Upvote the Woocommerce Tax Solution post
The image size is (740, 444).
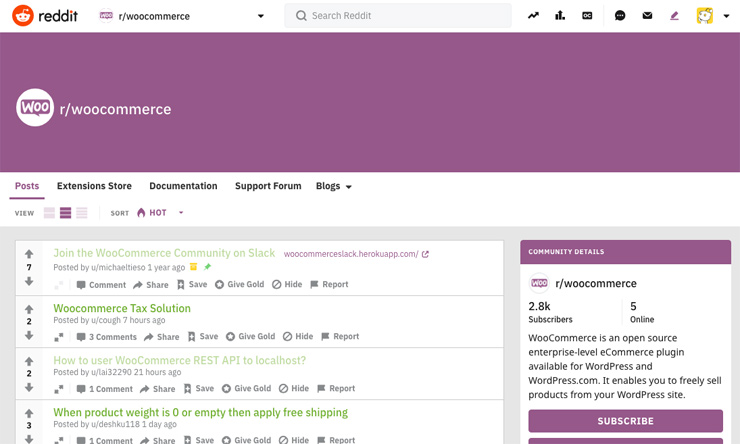pyautogui.click(x=29, y=309)
